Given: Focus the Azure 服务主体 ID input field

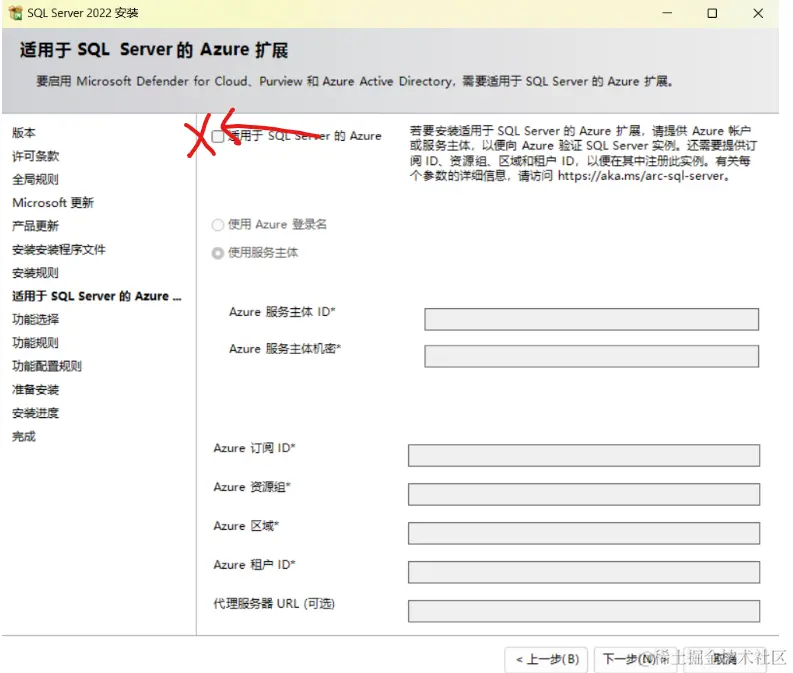Looking at the screenshot, I should coord(591,320).
